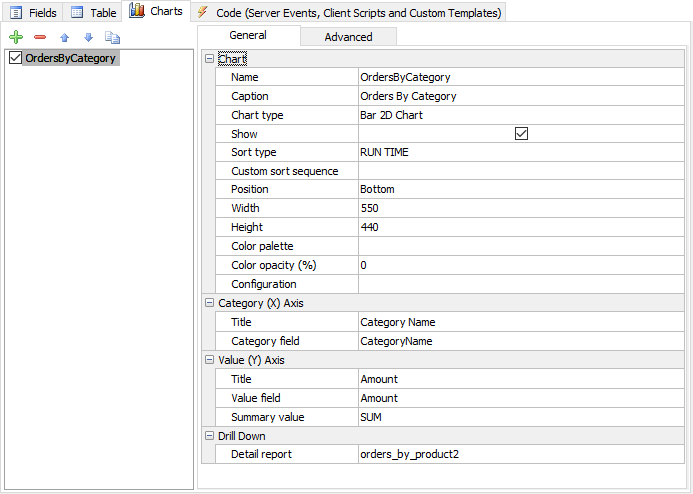The image size is (693, 494).
Task: Move chart down with blue down arrow
Action: coord(88,38)
